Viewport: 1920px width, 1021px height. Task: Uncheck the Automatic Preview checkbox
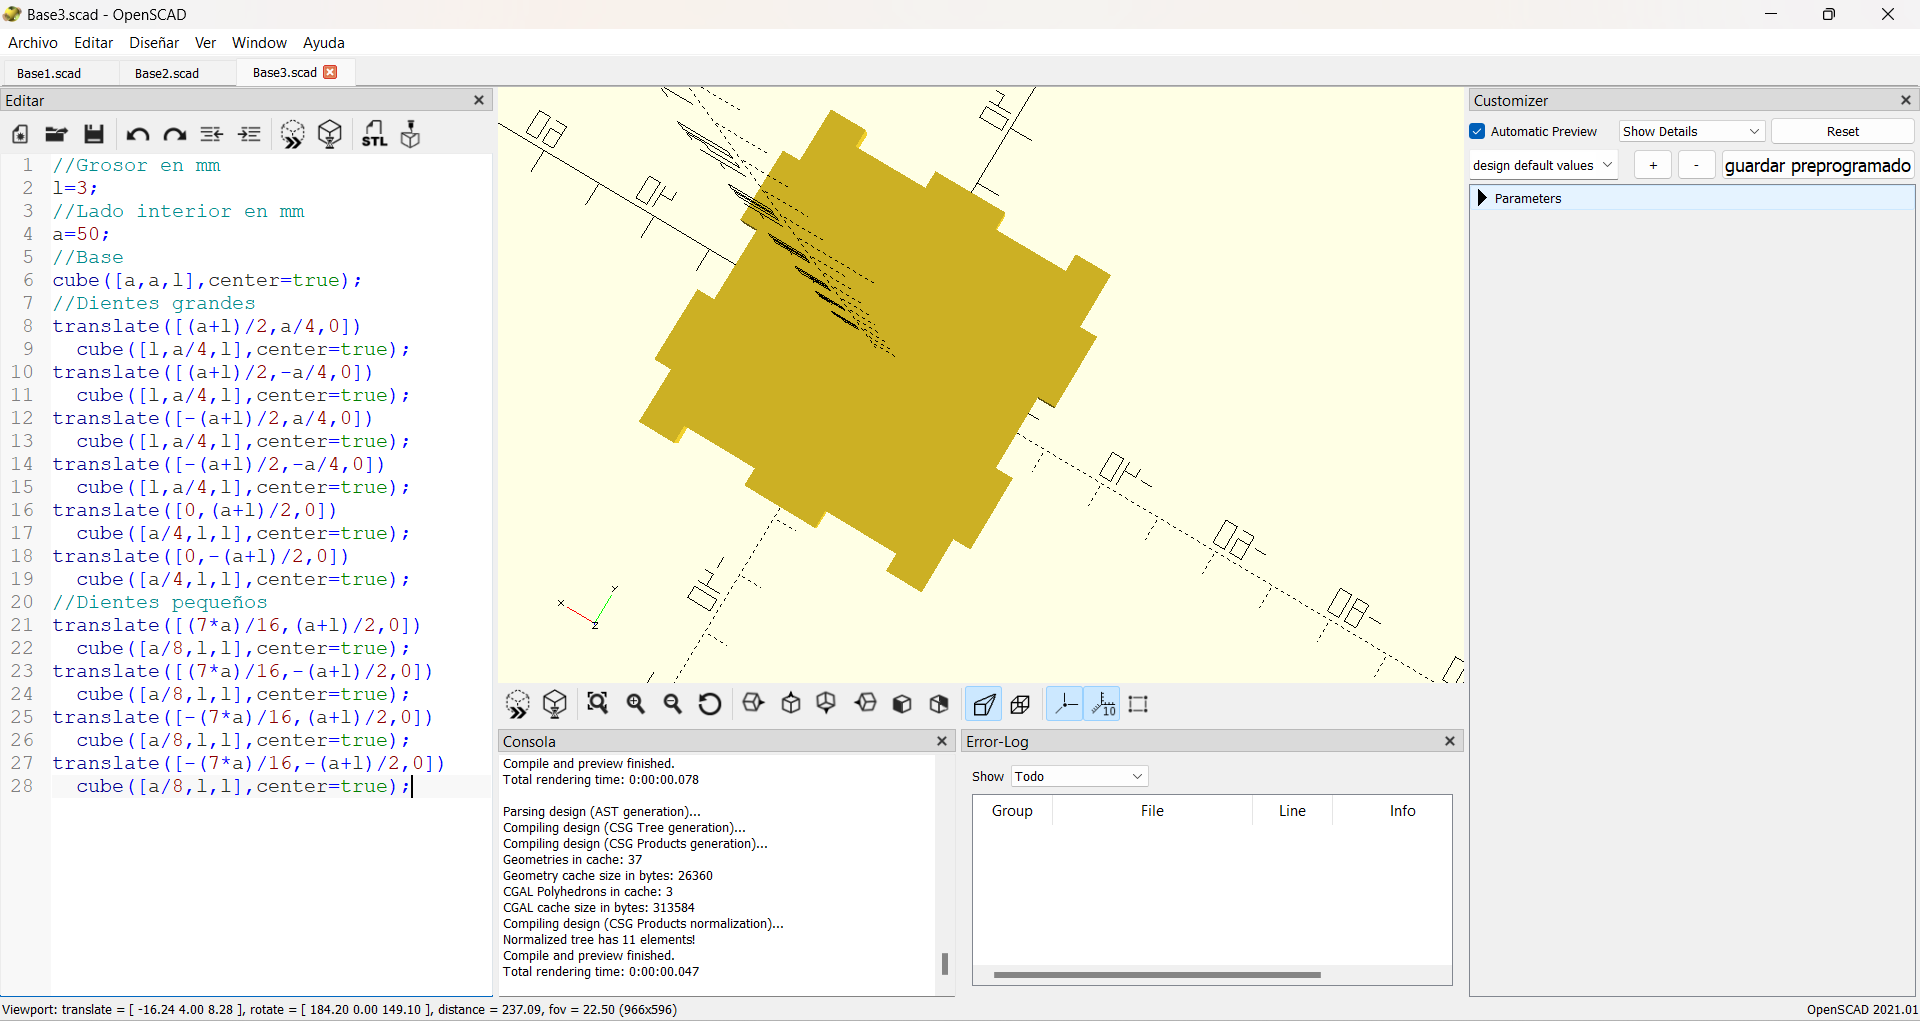tap(1478, 132)
